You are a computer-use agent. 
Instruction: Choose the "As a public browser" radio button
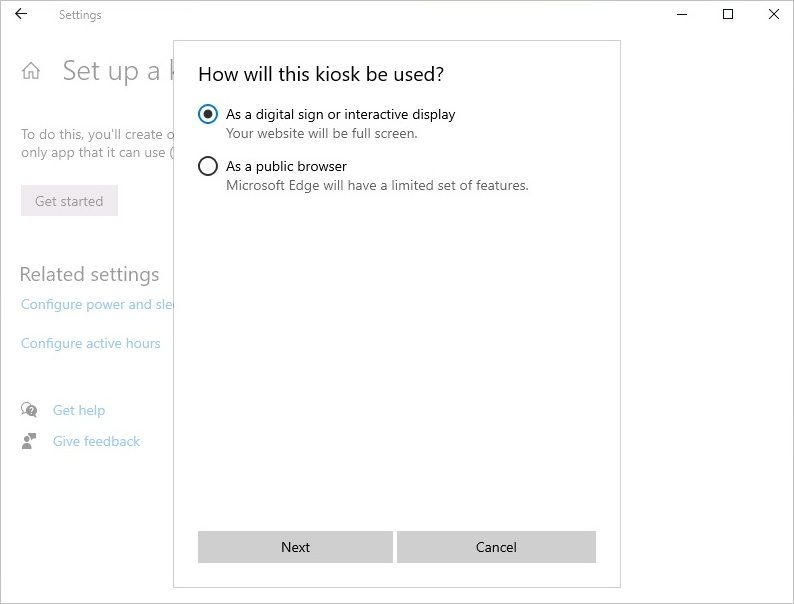(x=208, y=166)
